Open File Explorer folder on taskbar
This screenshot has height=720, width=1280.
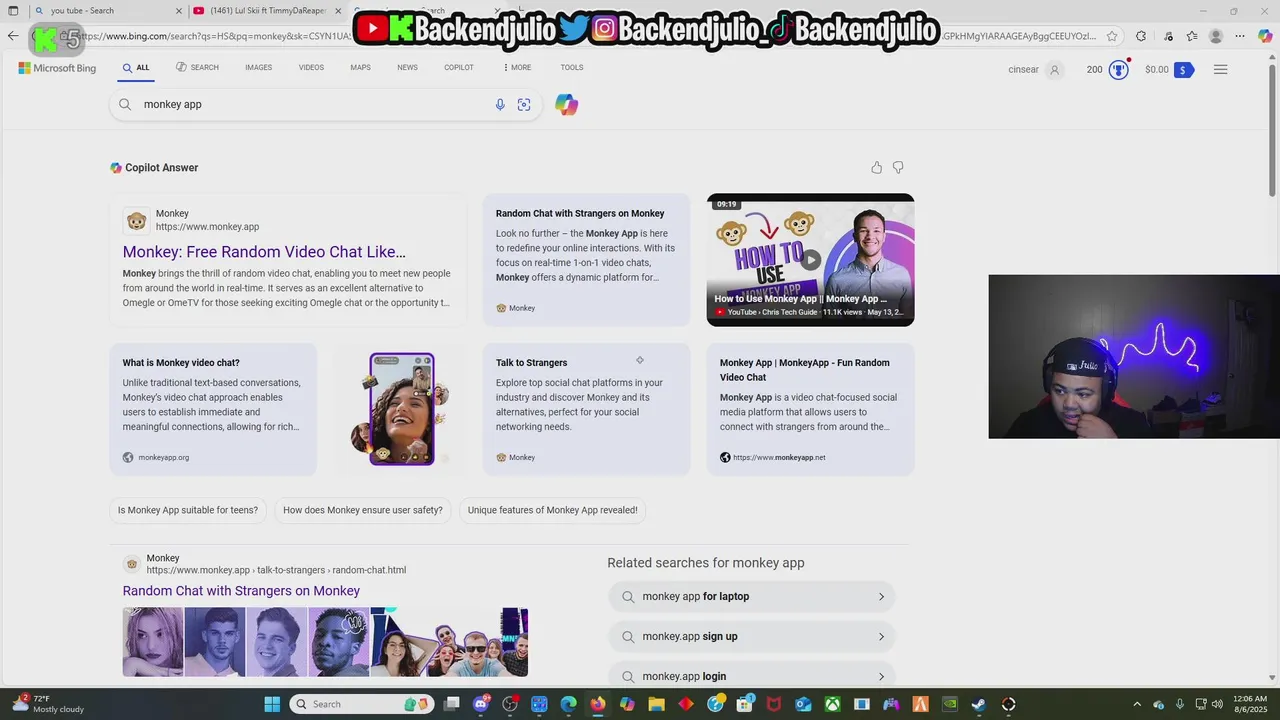click(x=656, y=704)
